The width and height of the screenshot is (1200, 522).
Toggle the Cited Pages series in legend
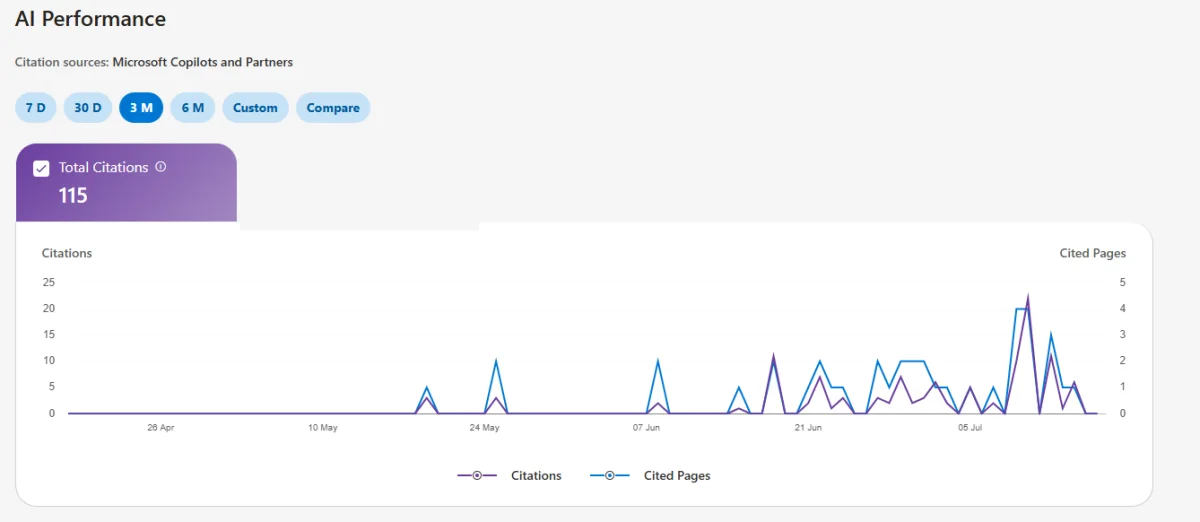click(x=650, y=476)
